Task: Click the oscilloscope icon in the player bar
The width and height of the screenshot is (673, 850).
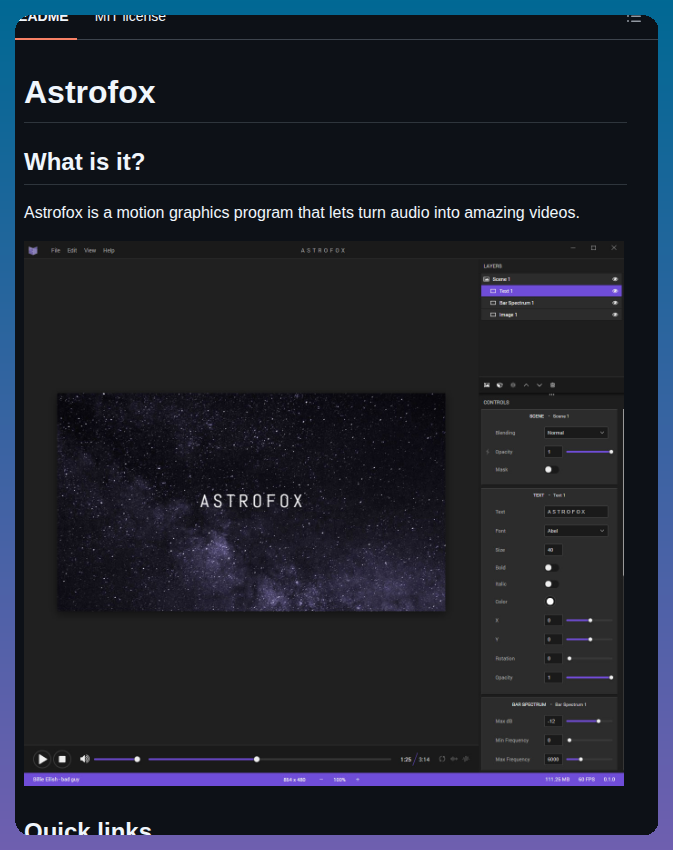Action: (466, 759)
